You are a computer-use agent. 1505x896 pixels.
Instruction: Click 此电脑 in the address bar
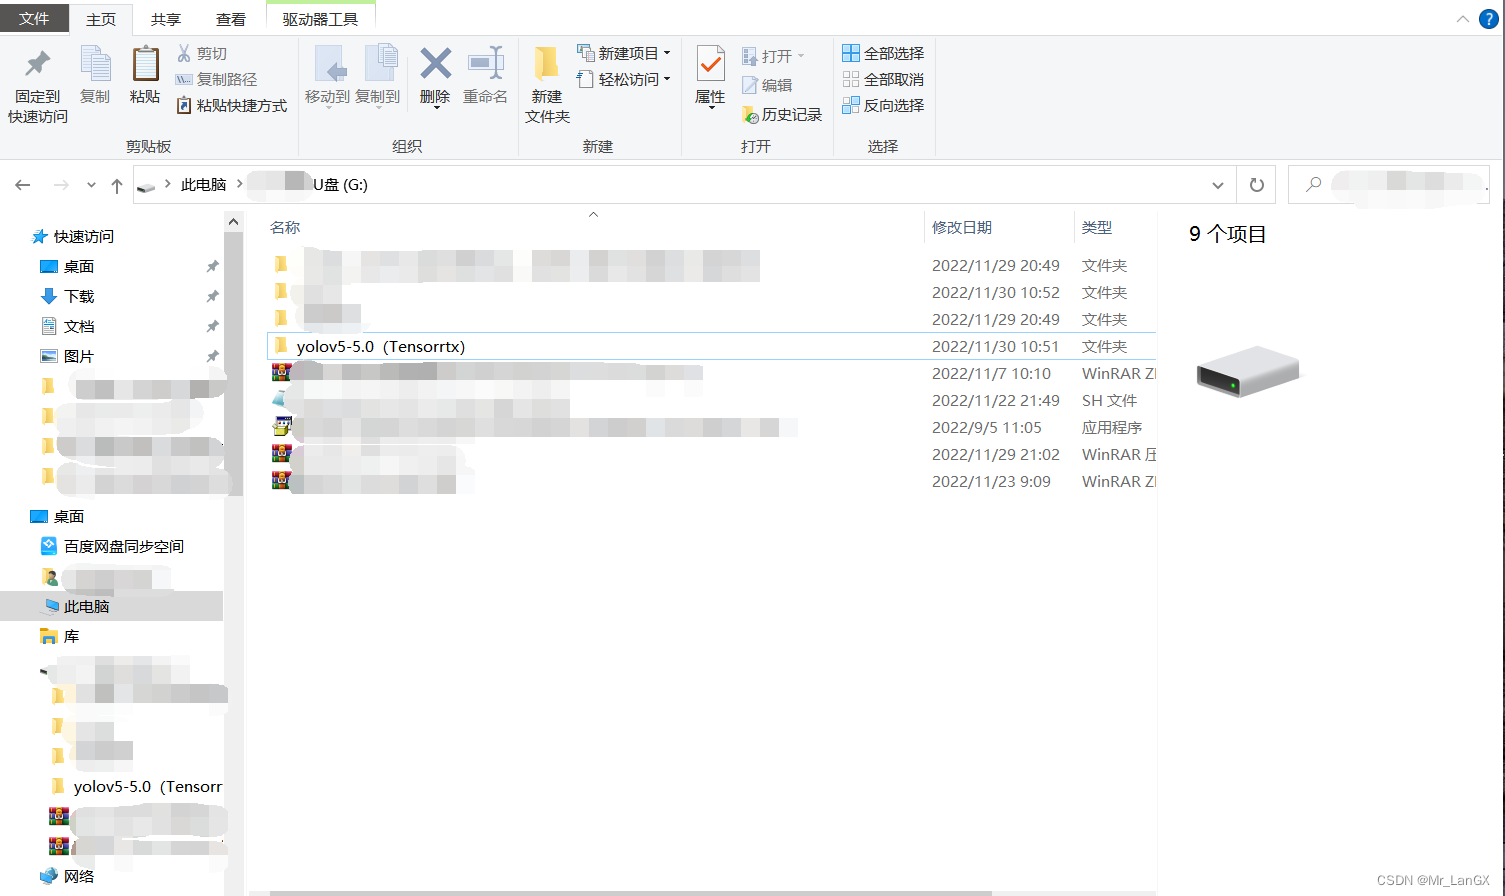point(204,185)
